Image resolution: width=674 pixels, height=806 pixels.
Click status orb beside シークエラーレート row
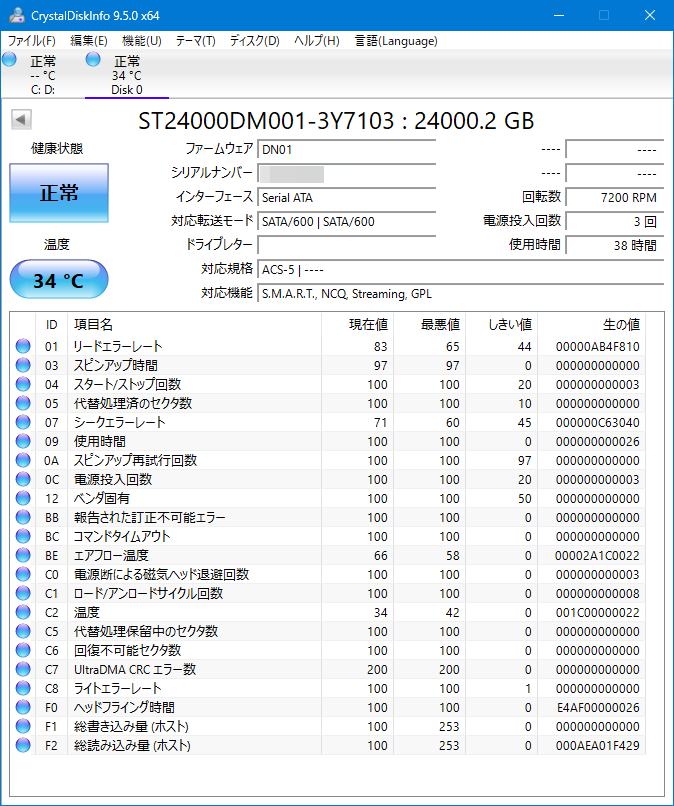pyautogui.click(x=23, y=422)
